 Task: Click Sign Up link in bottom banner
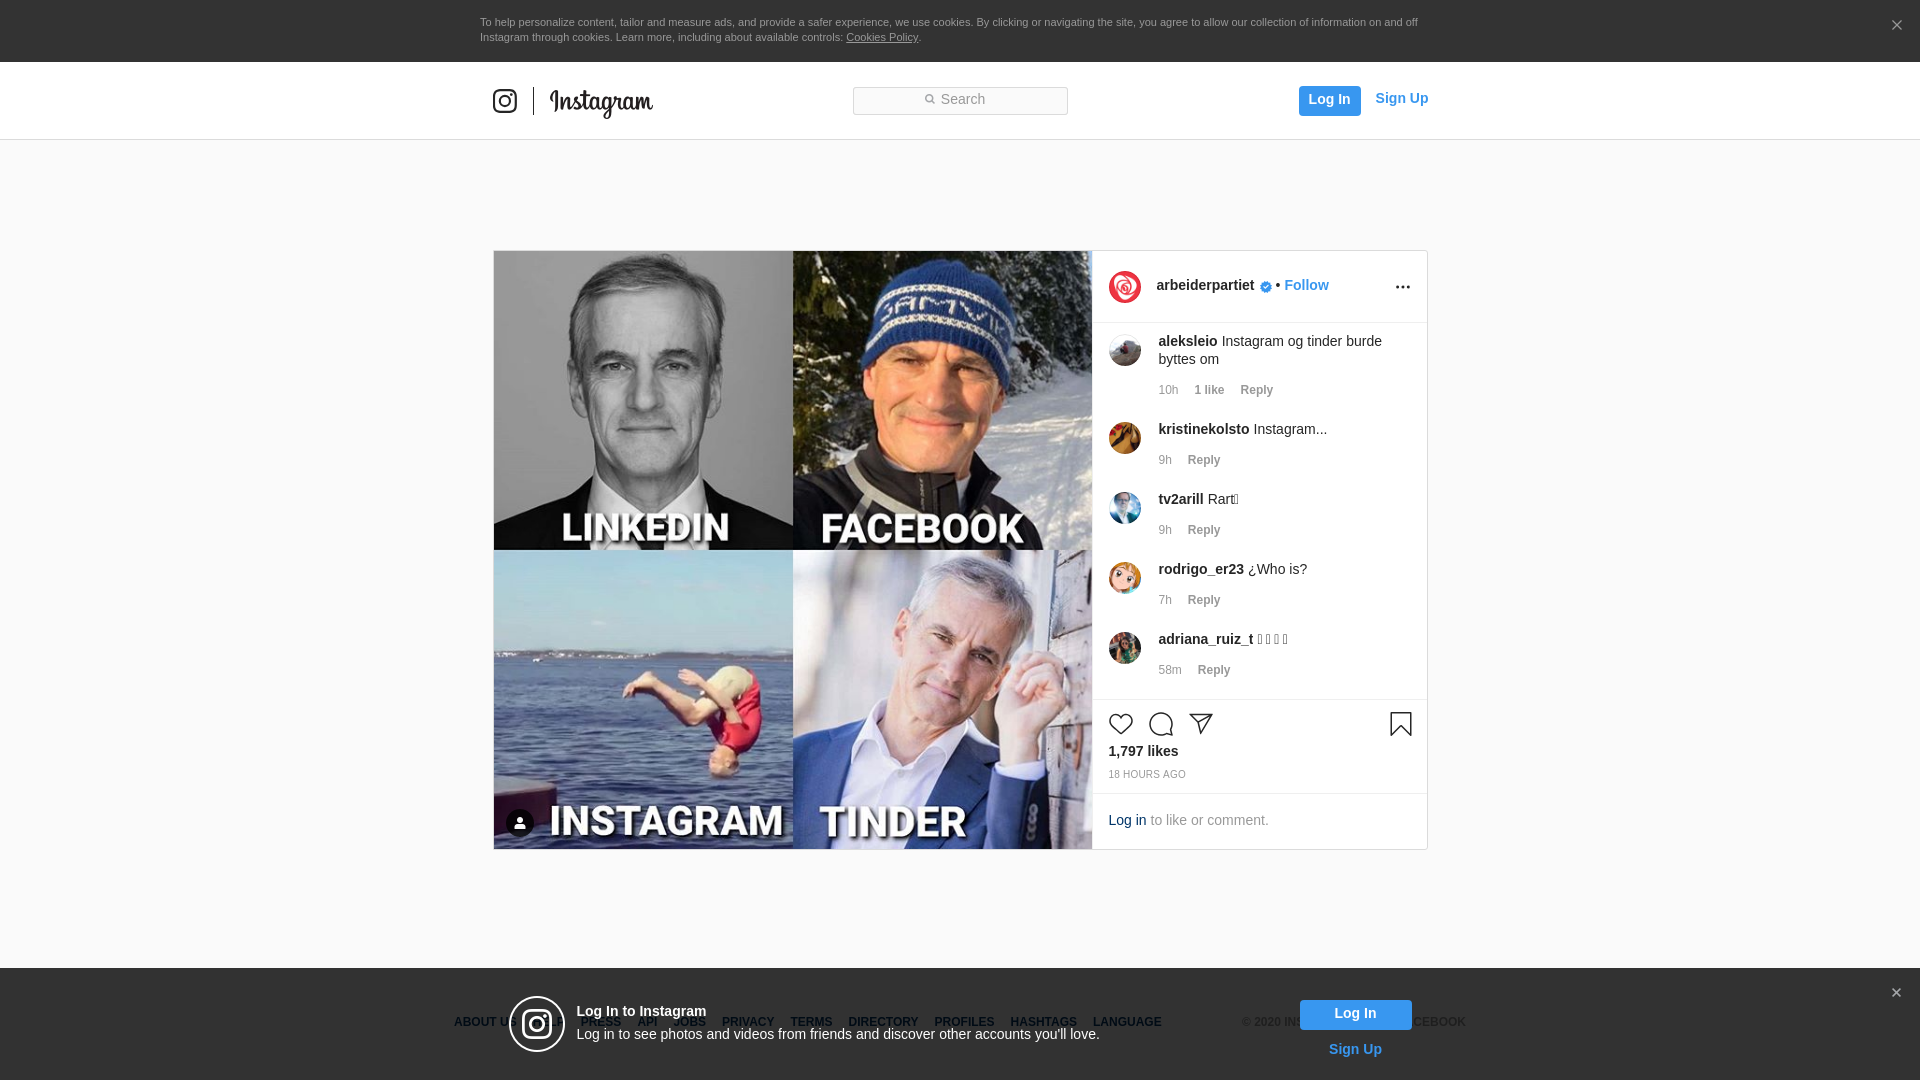pos(1355,1049)
